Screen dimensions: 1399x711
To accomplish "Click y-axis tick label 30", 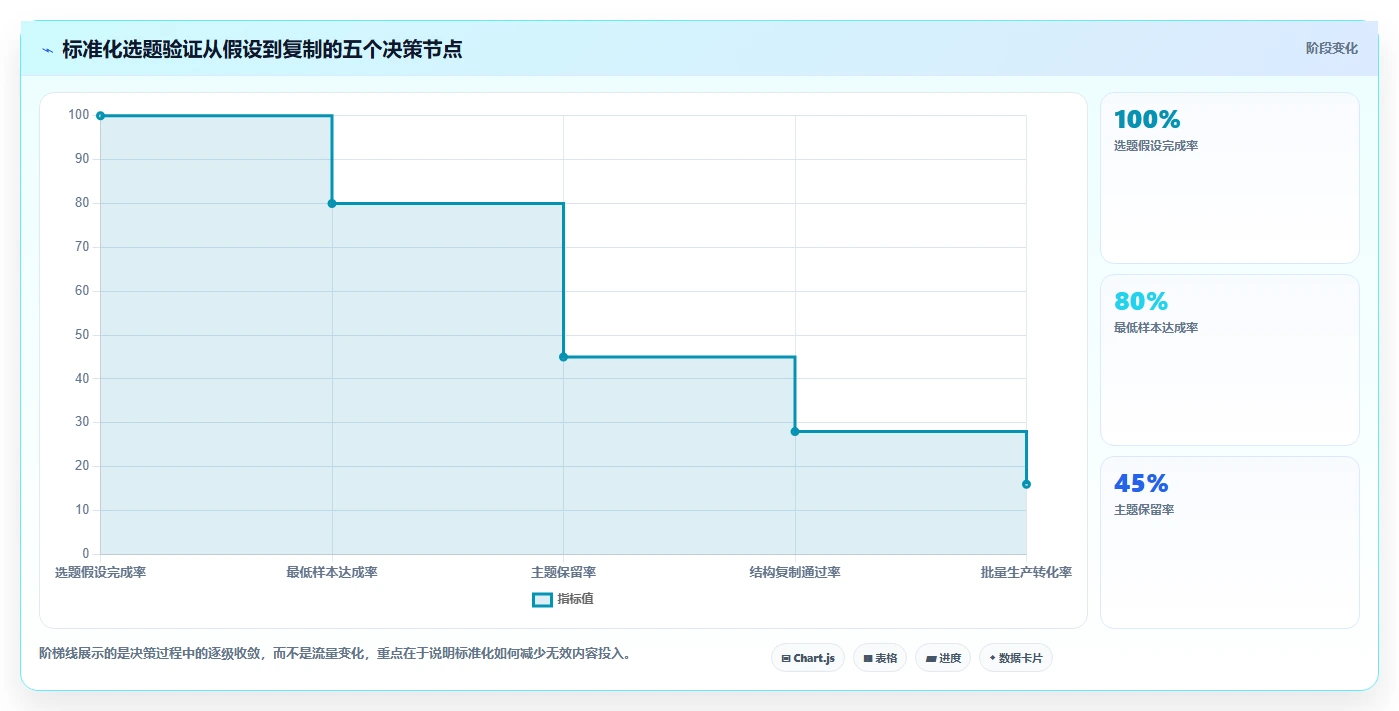I will coord(82,422).
